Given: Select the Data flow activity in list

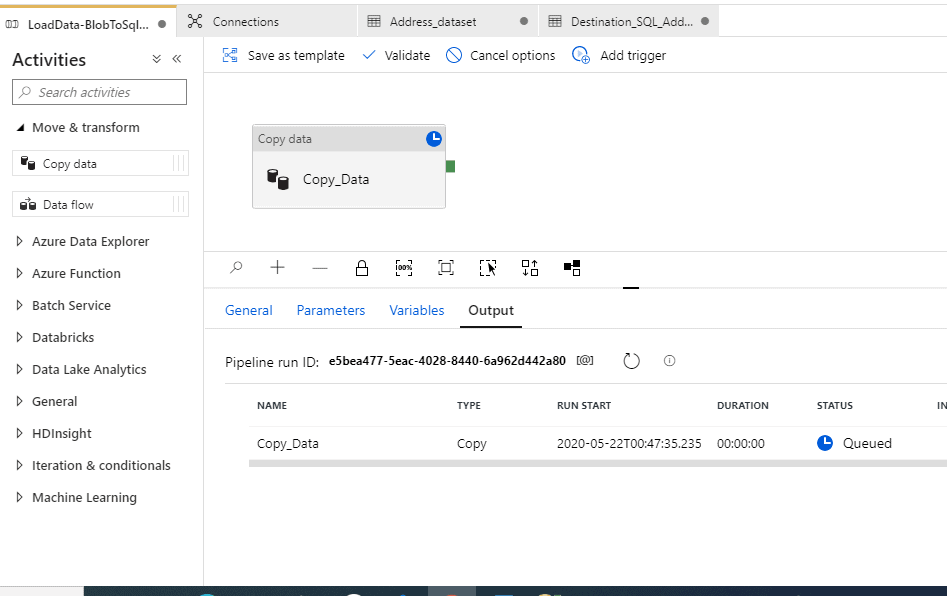Looking at the screenshot, I should click(100, 204).
